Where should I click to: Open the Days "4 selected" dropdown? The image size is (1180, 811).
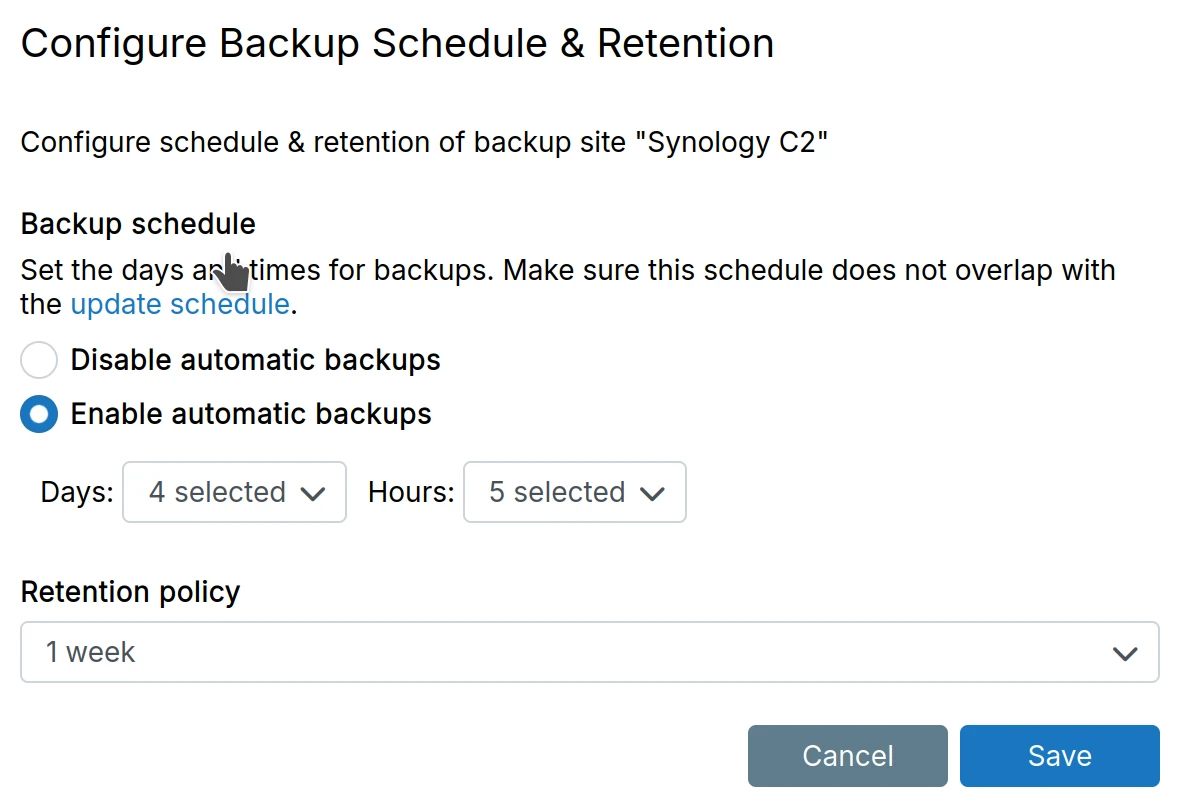[234, 492]
